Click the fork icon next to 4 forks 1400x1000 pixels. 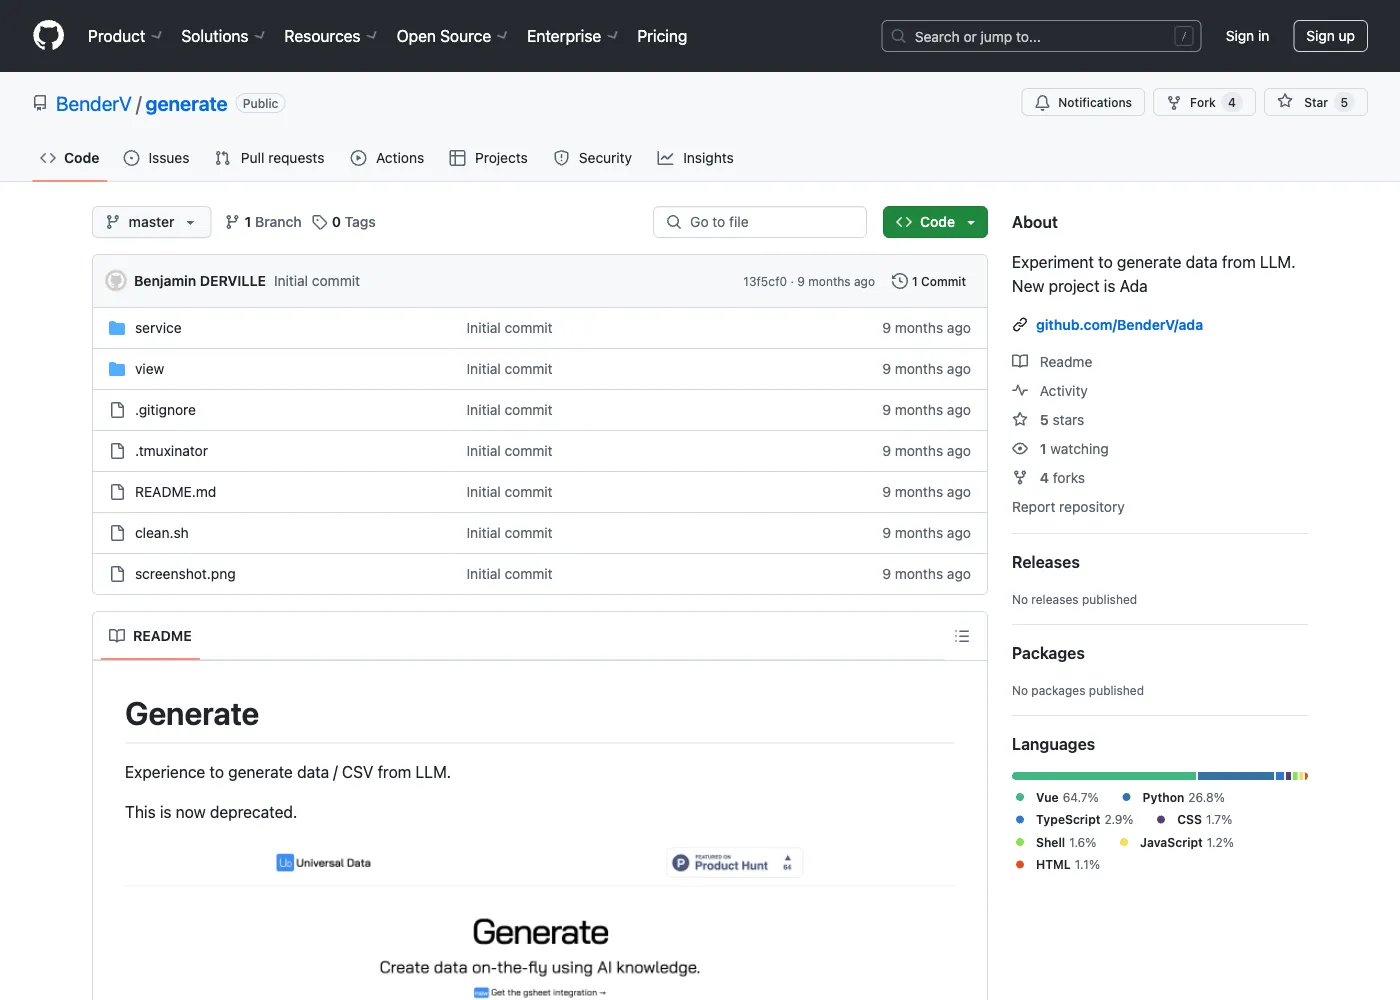coord(1020,478)
